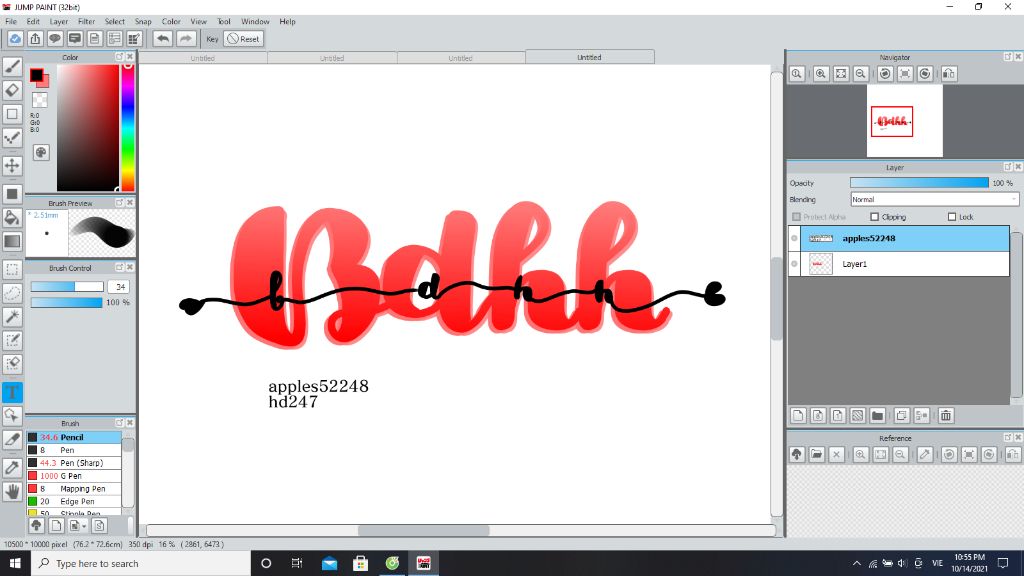Add a new layer folder
This screenshot has width=1024, height=576.
(878, 415)
